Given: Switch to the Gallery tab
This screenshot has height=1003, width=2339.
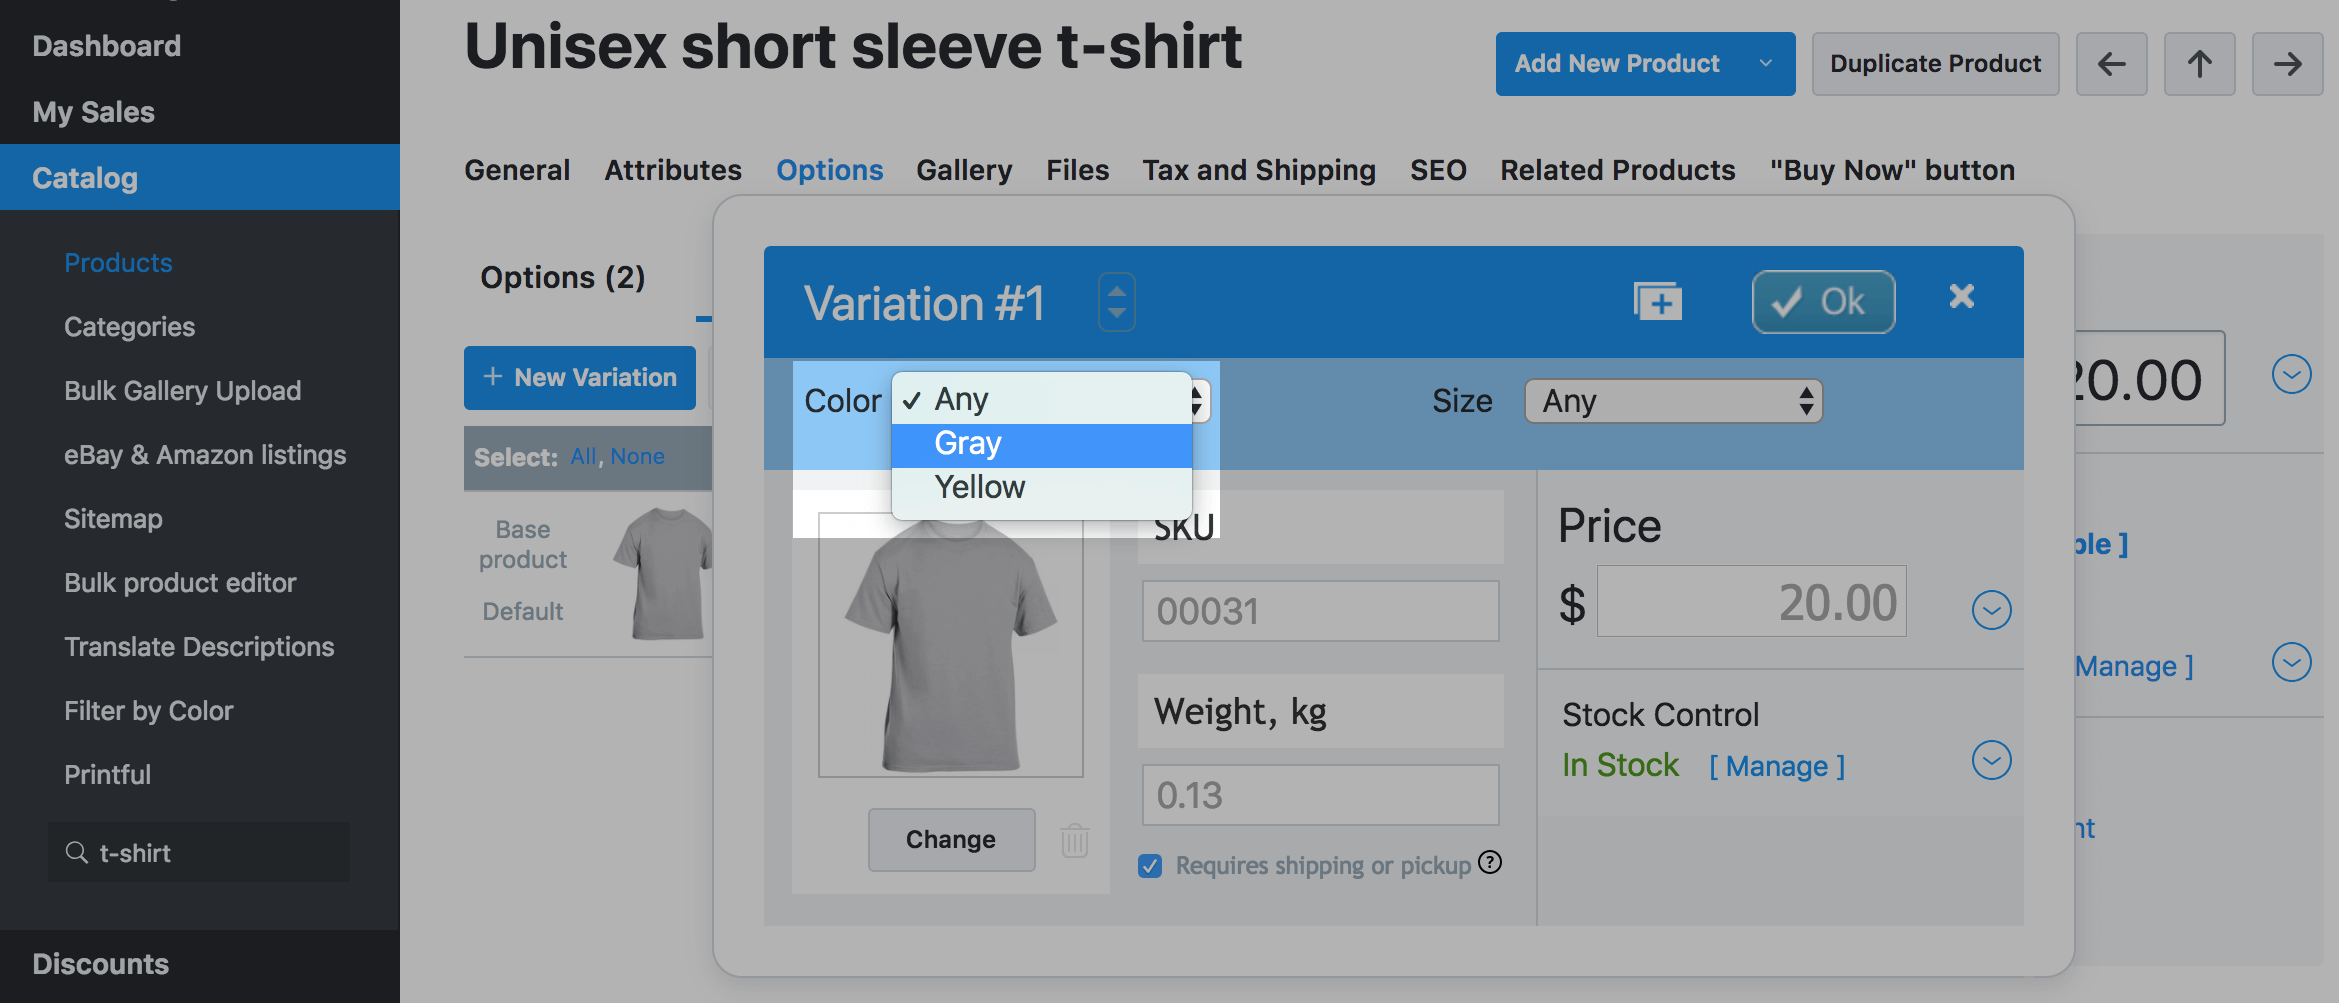Looking at the screenshot, I should point(964,170).
